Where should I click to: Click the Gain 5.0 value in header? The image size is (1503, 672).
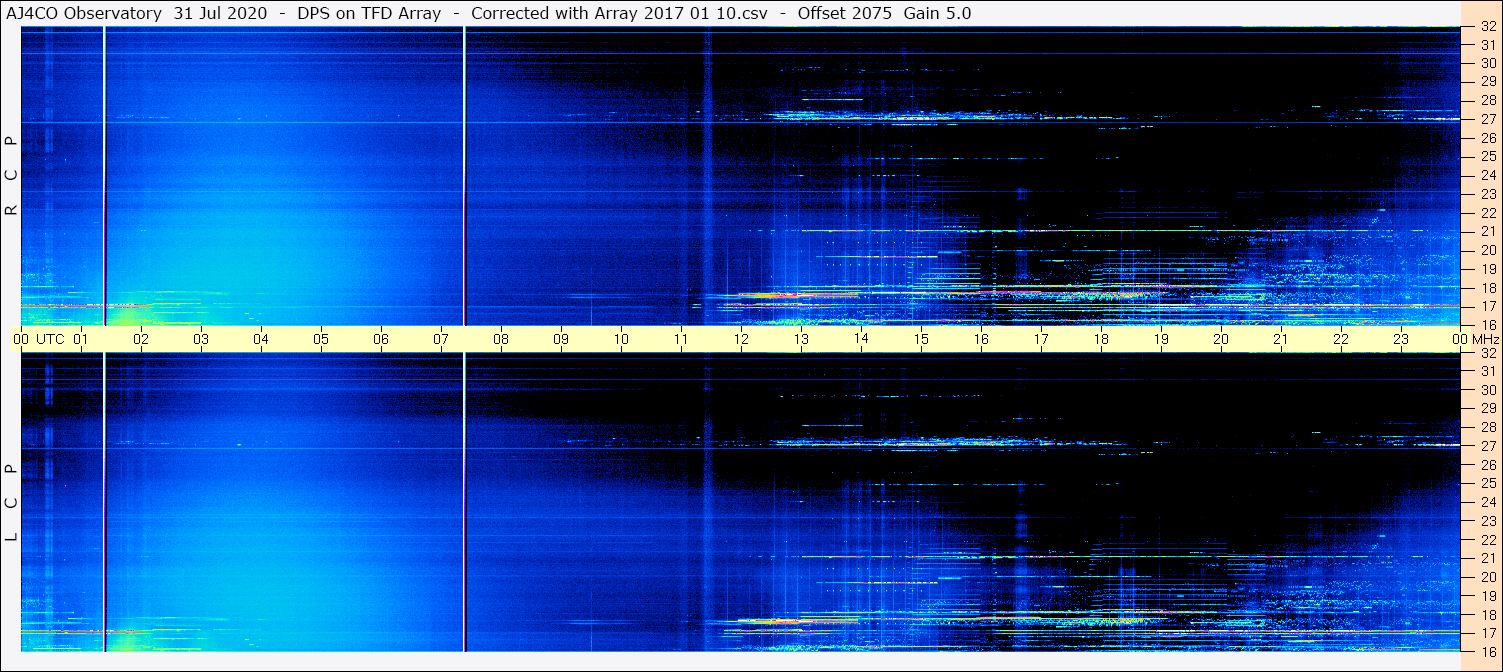[x=937, y=13]
